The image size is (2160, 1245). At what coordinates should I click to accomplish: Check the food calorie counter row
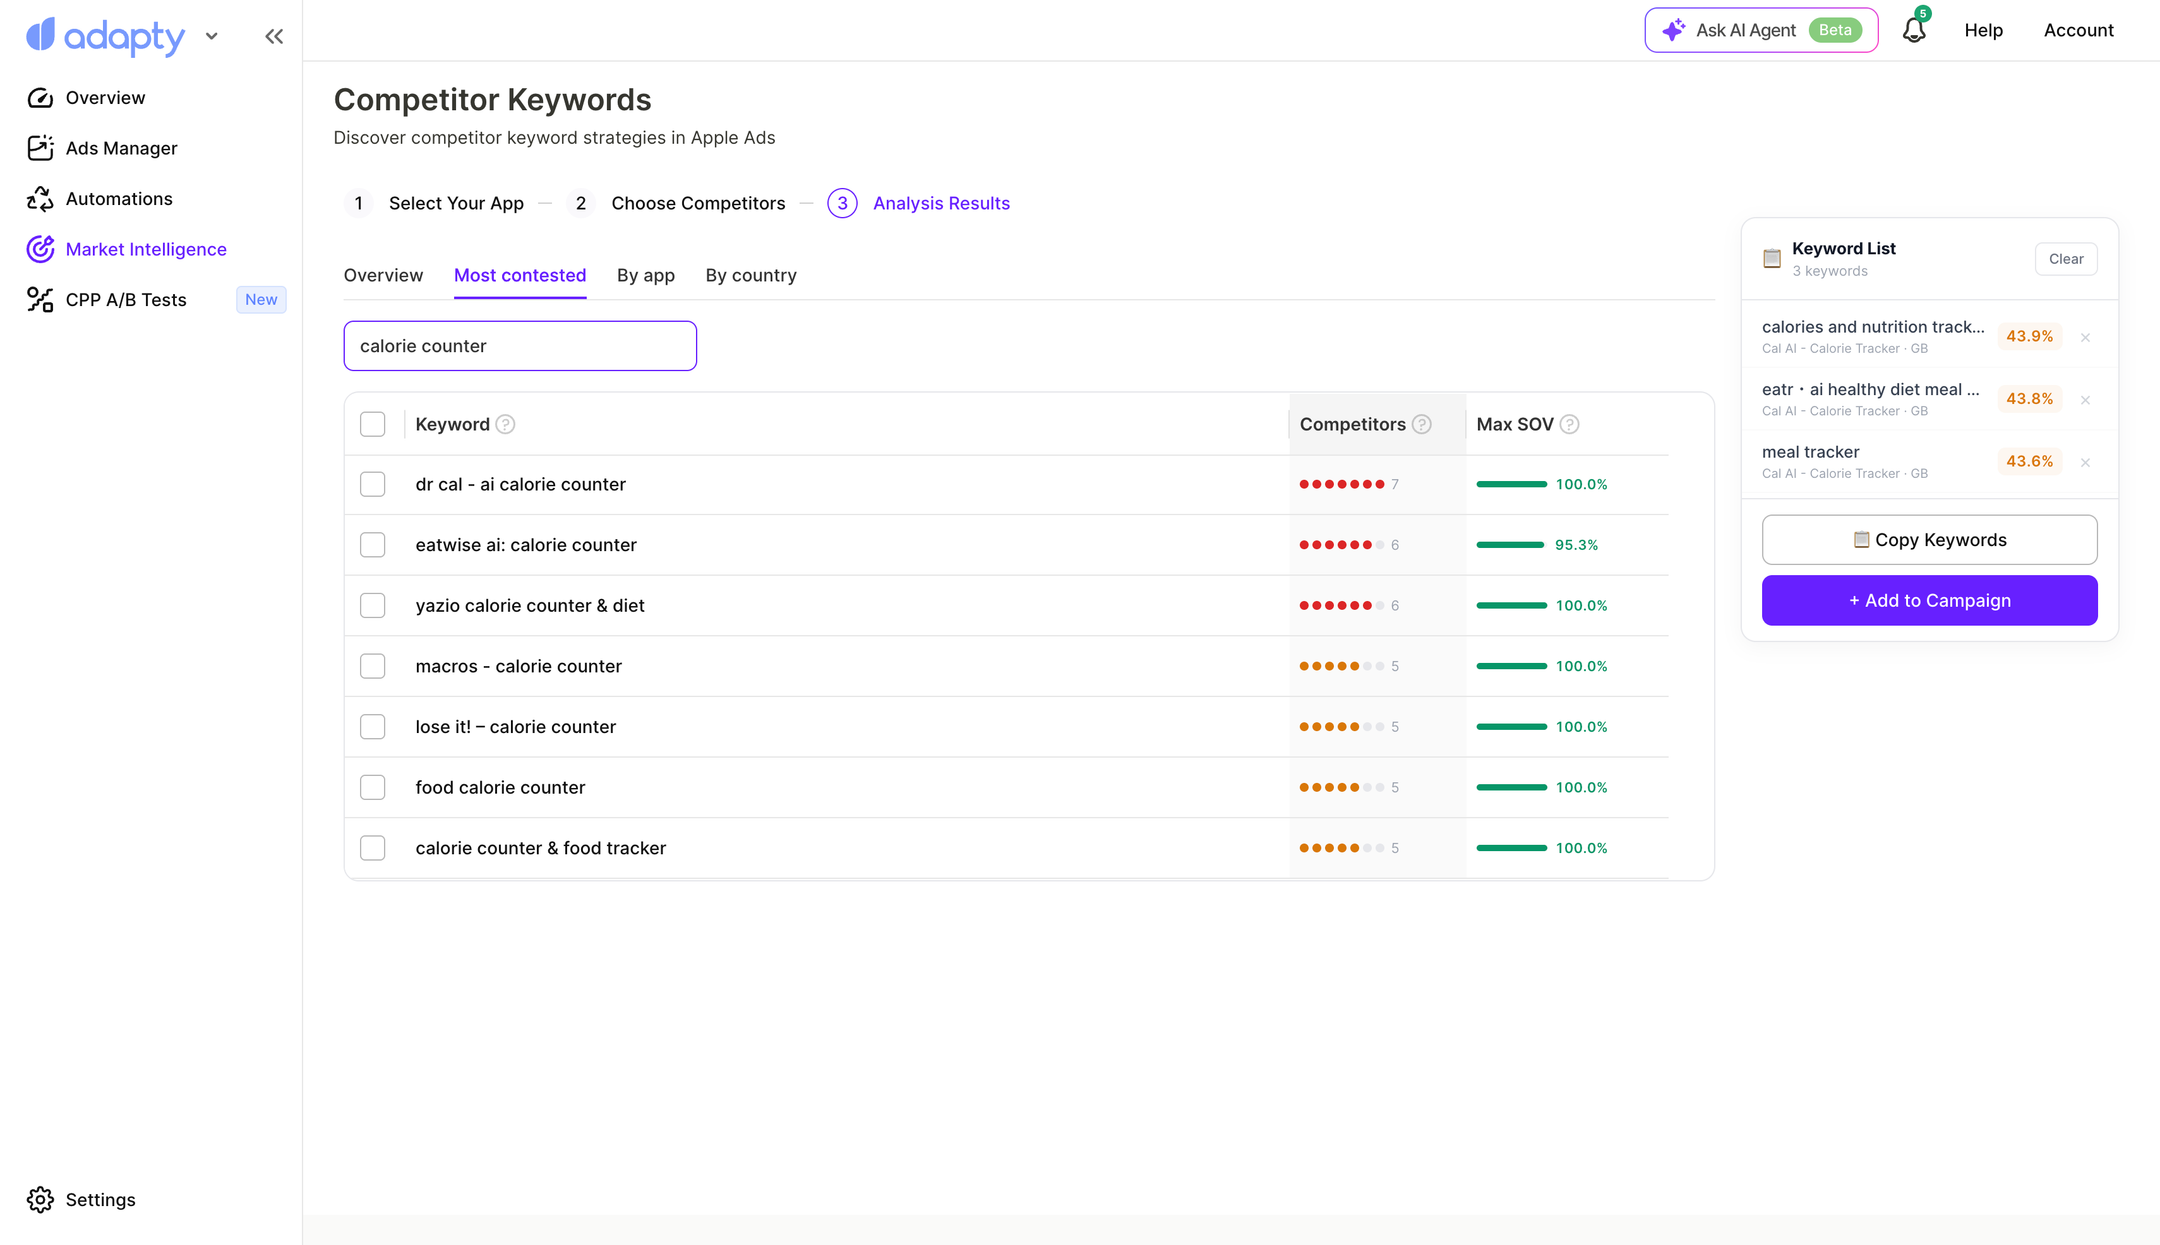373,788
